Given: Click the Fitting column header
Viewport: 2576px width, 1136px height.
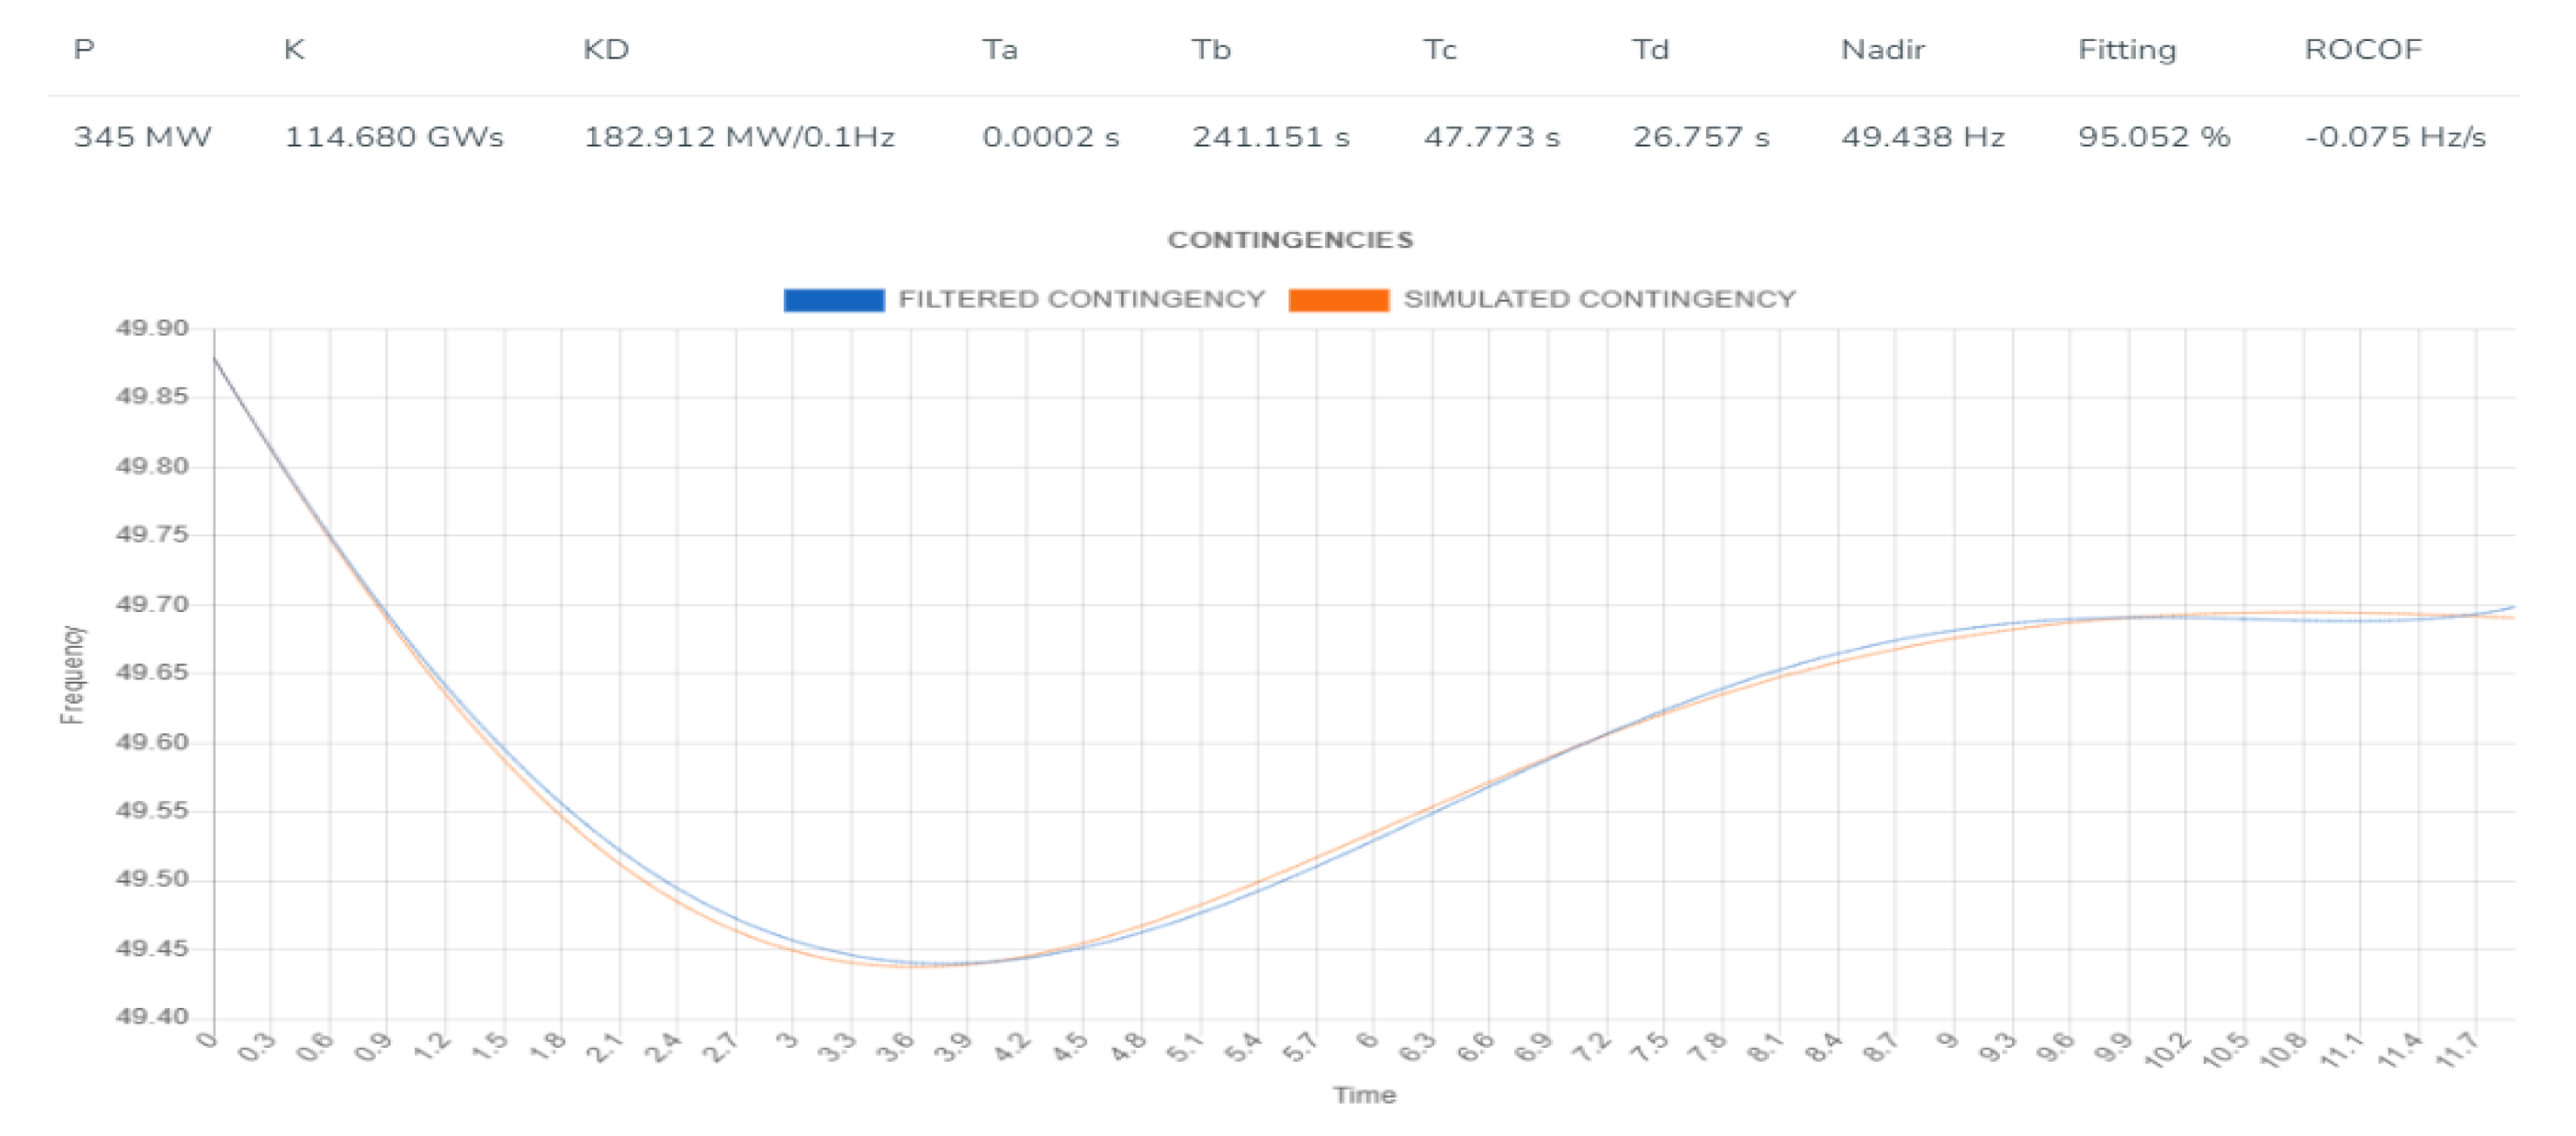Looking at the screenshot, I should coord(2127,49).
